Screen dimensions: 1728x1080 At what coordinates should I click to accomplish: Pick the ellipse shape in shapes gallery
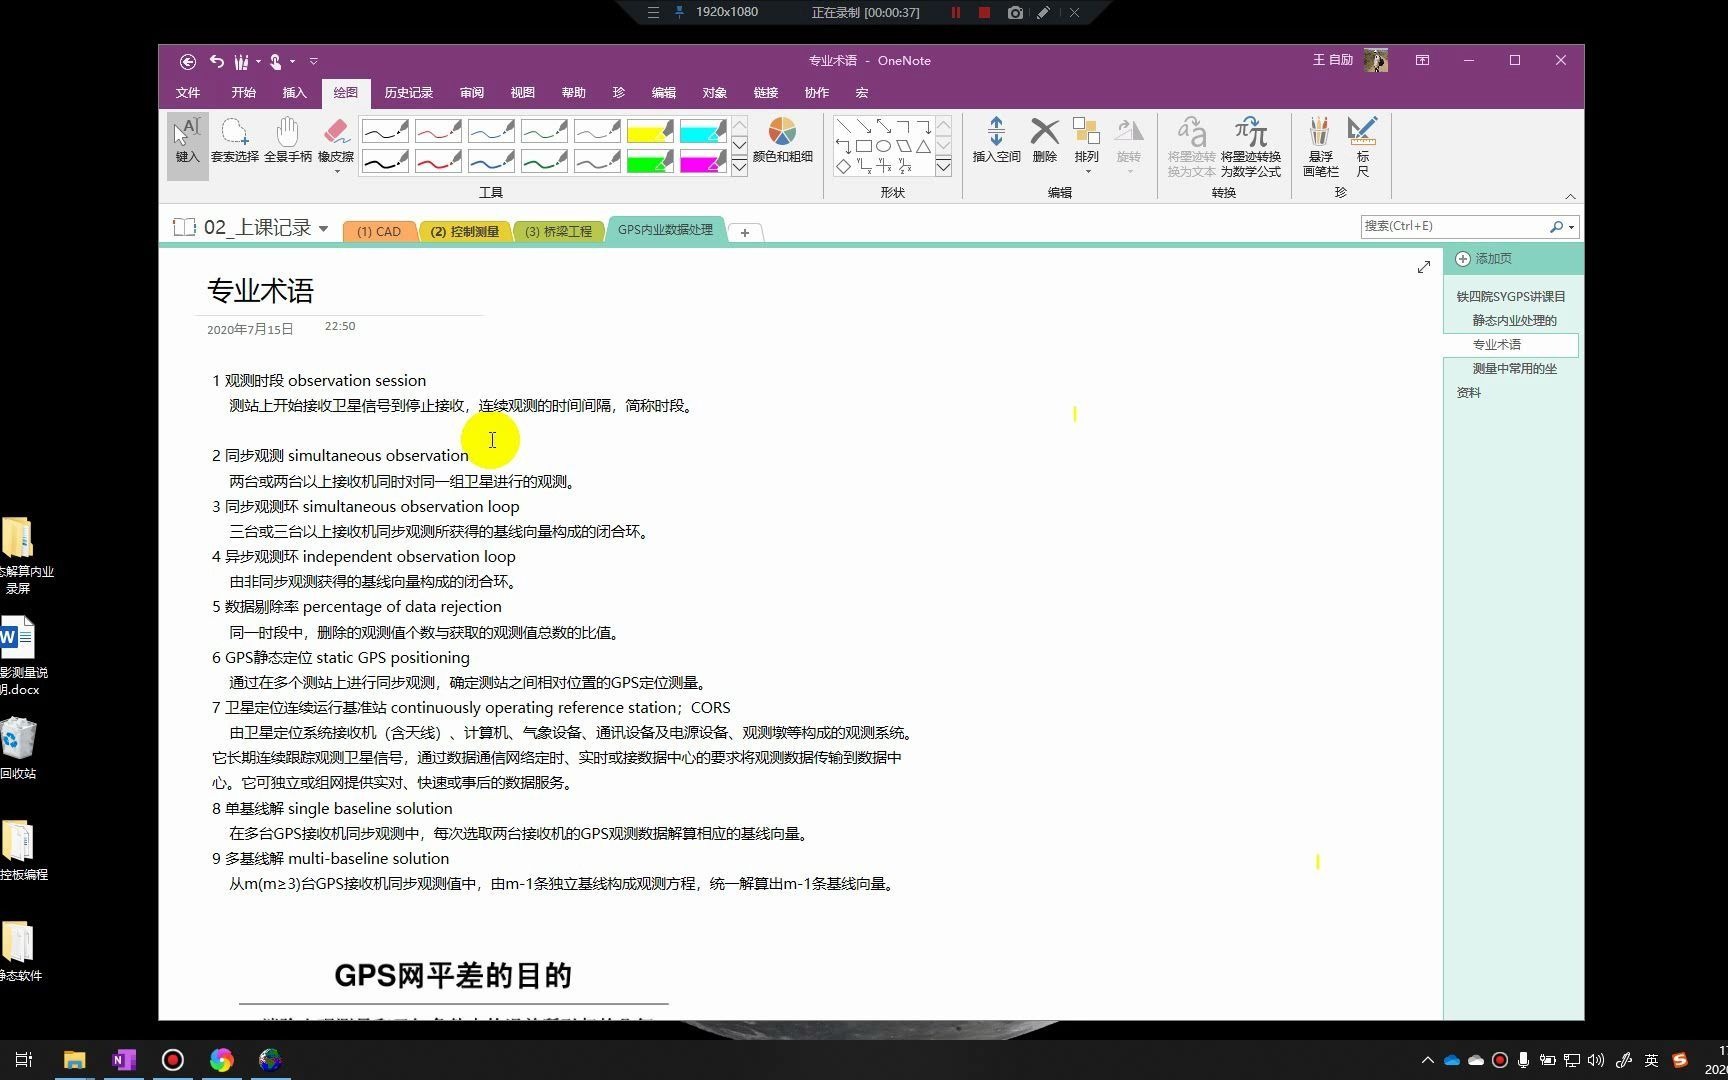[883, 146]
